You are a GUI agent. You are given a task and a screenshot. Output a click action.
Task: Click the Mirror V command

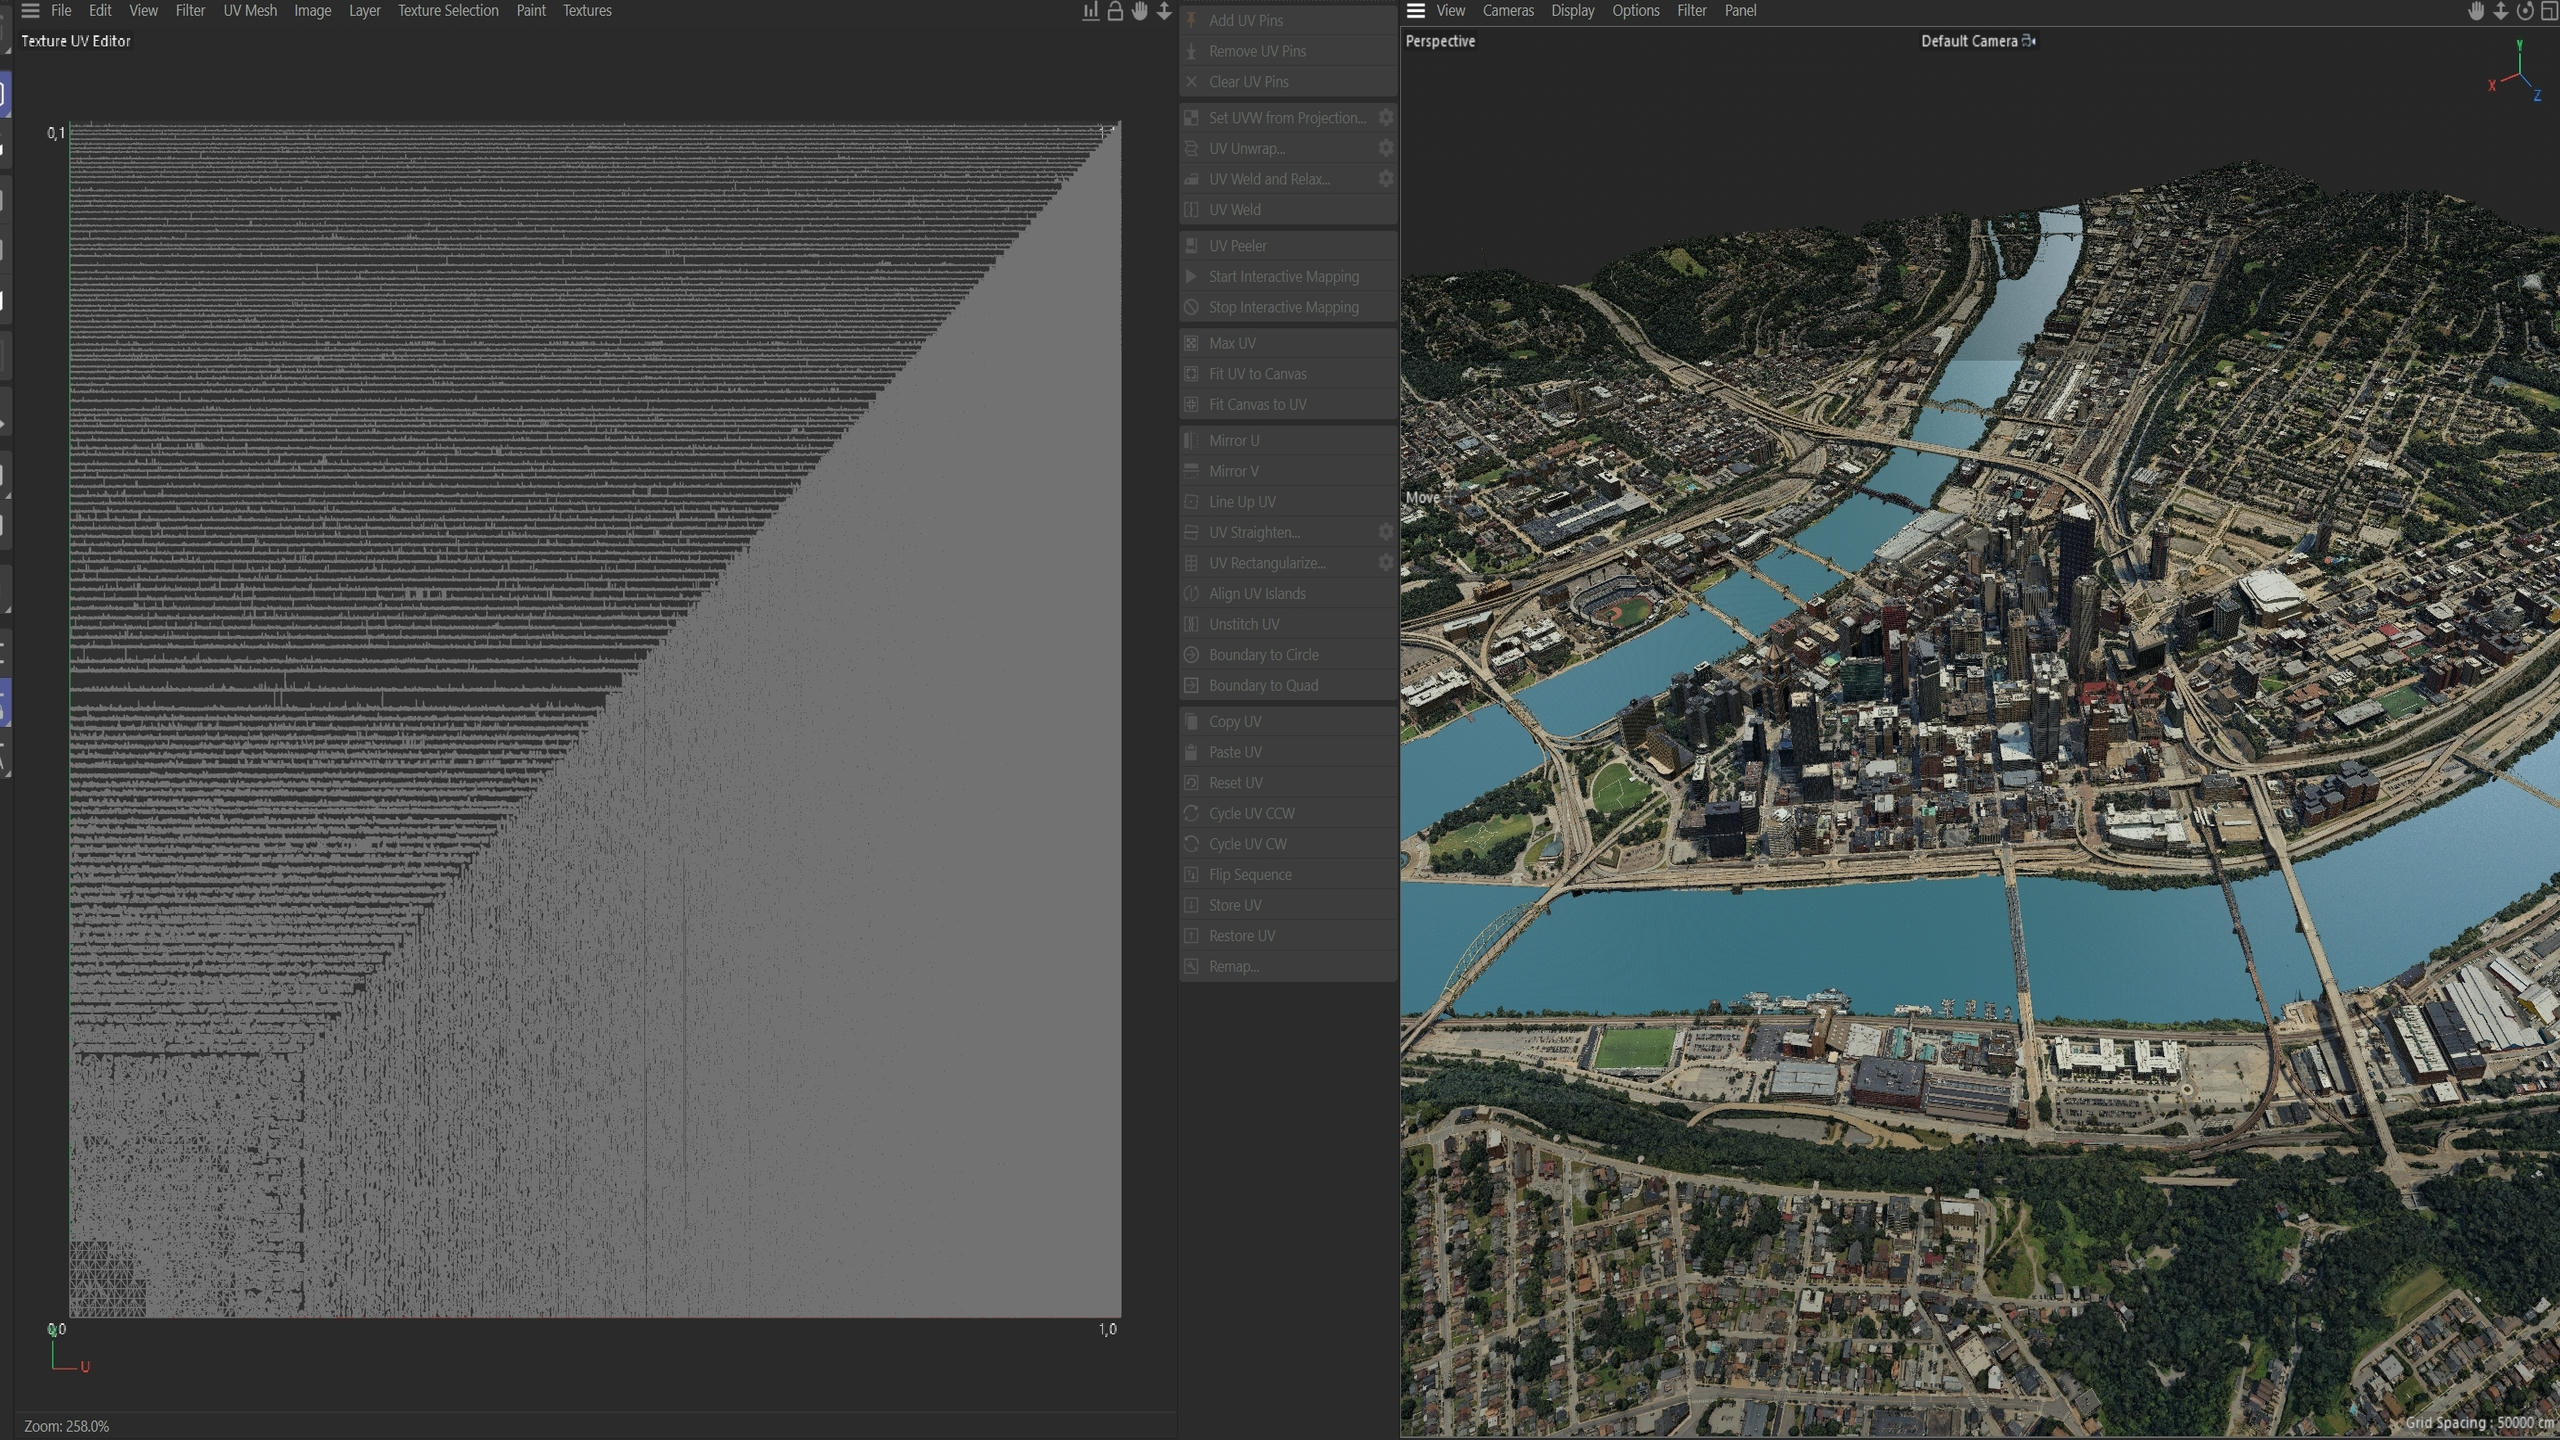coord(1288,471)
